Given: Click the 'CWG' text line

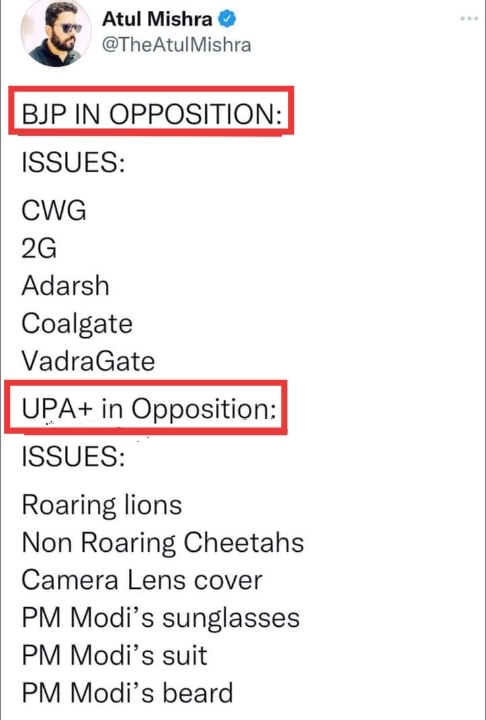Looking at the screenshot, I should (x=54, y=210).
